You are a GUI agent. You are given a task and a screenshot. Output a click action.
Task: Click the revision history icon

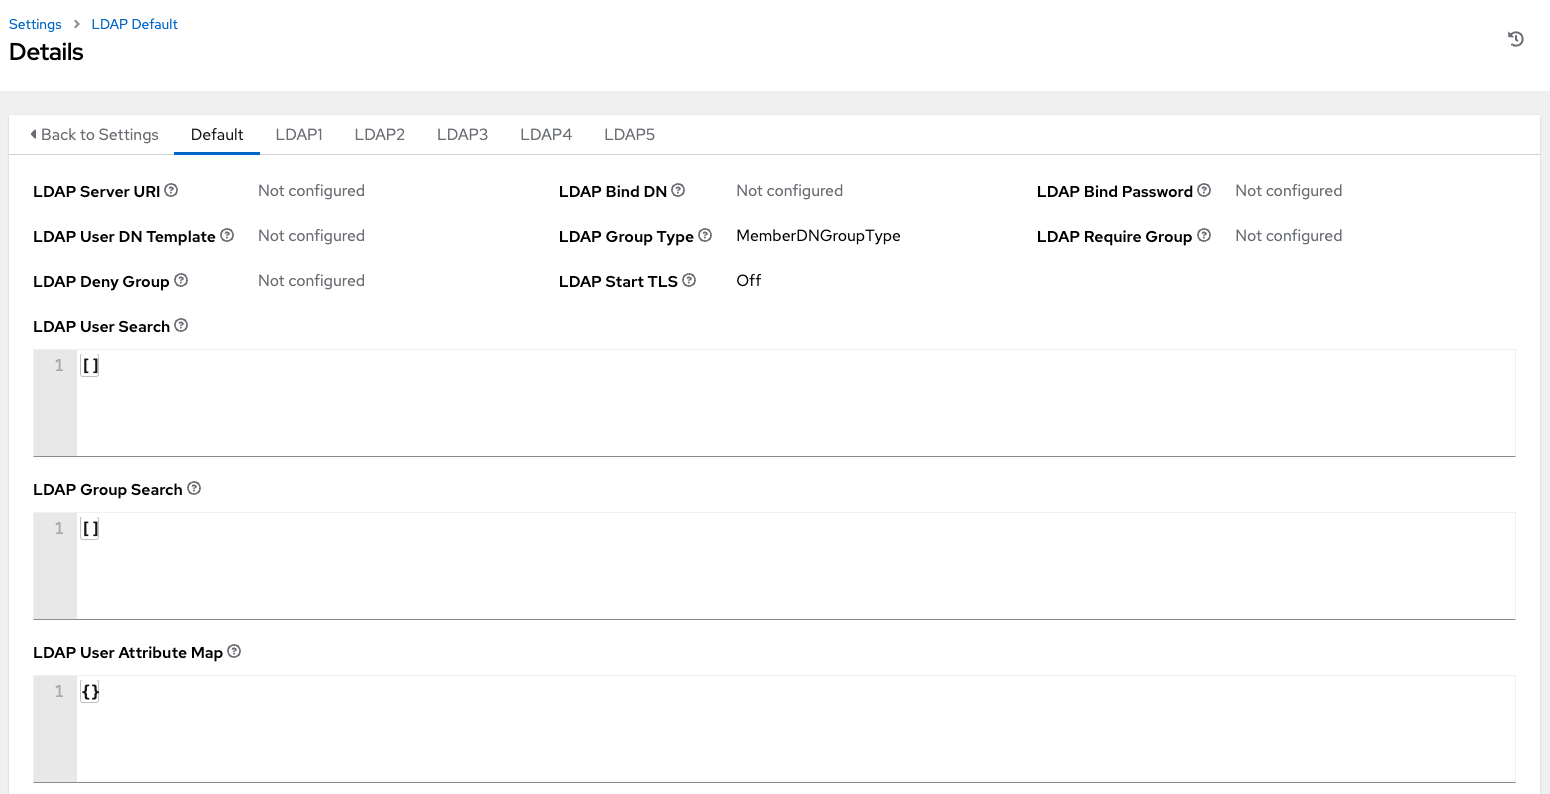pyautogui.click(x=1516, y=39)
